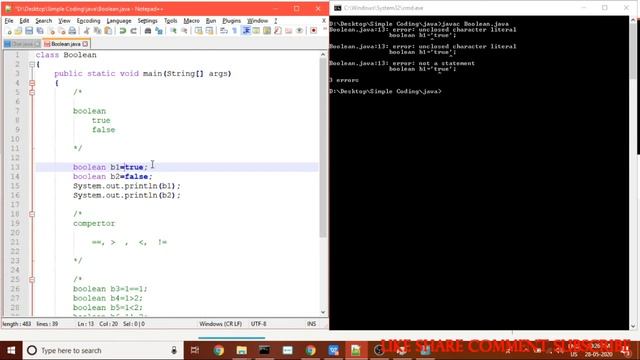Click the taskbar search box
This screenshot has height=360, width=640.
[x=102, y=350]
